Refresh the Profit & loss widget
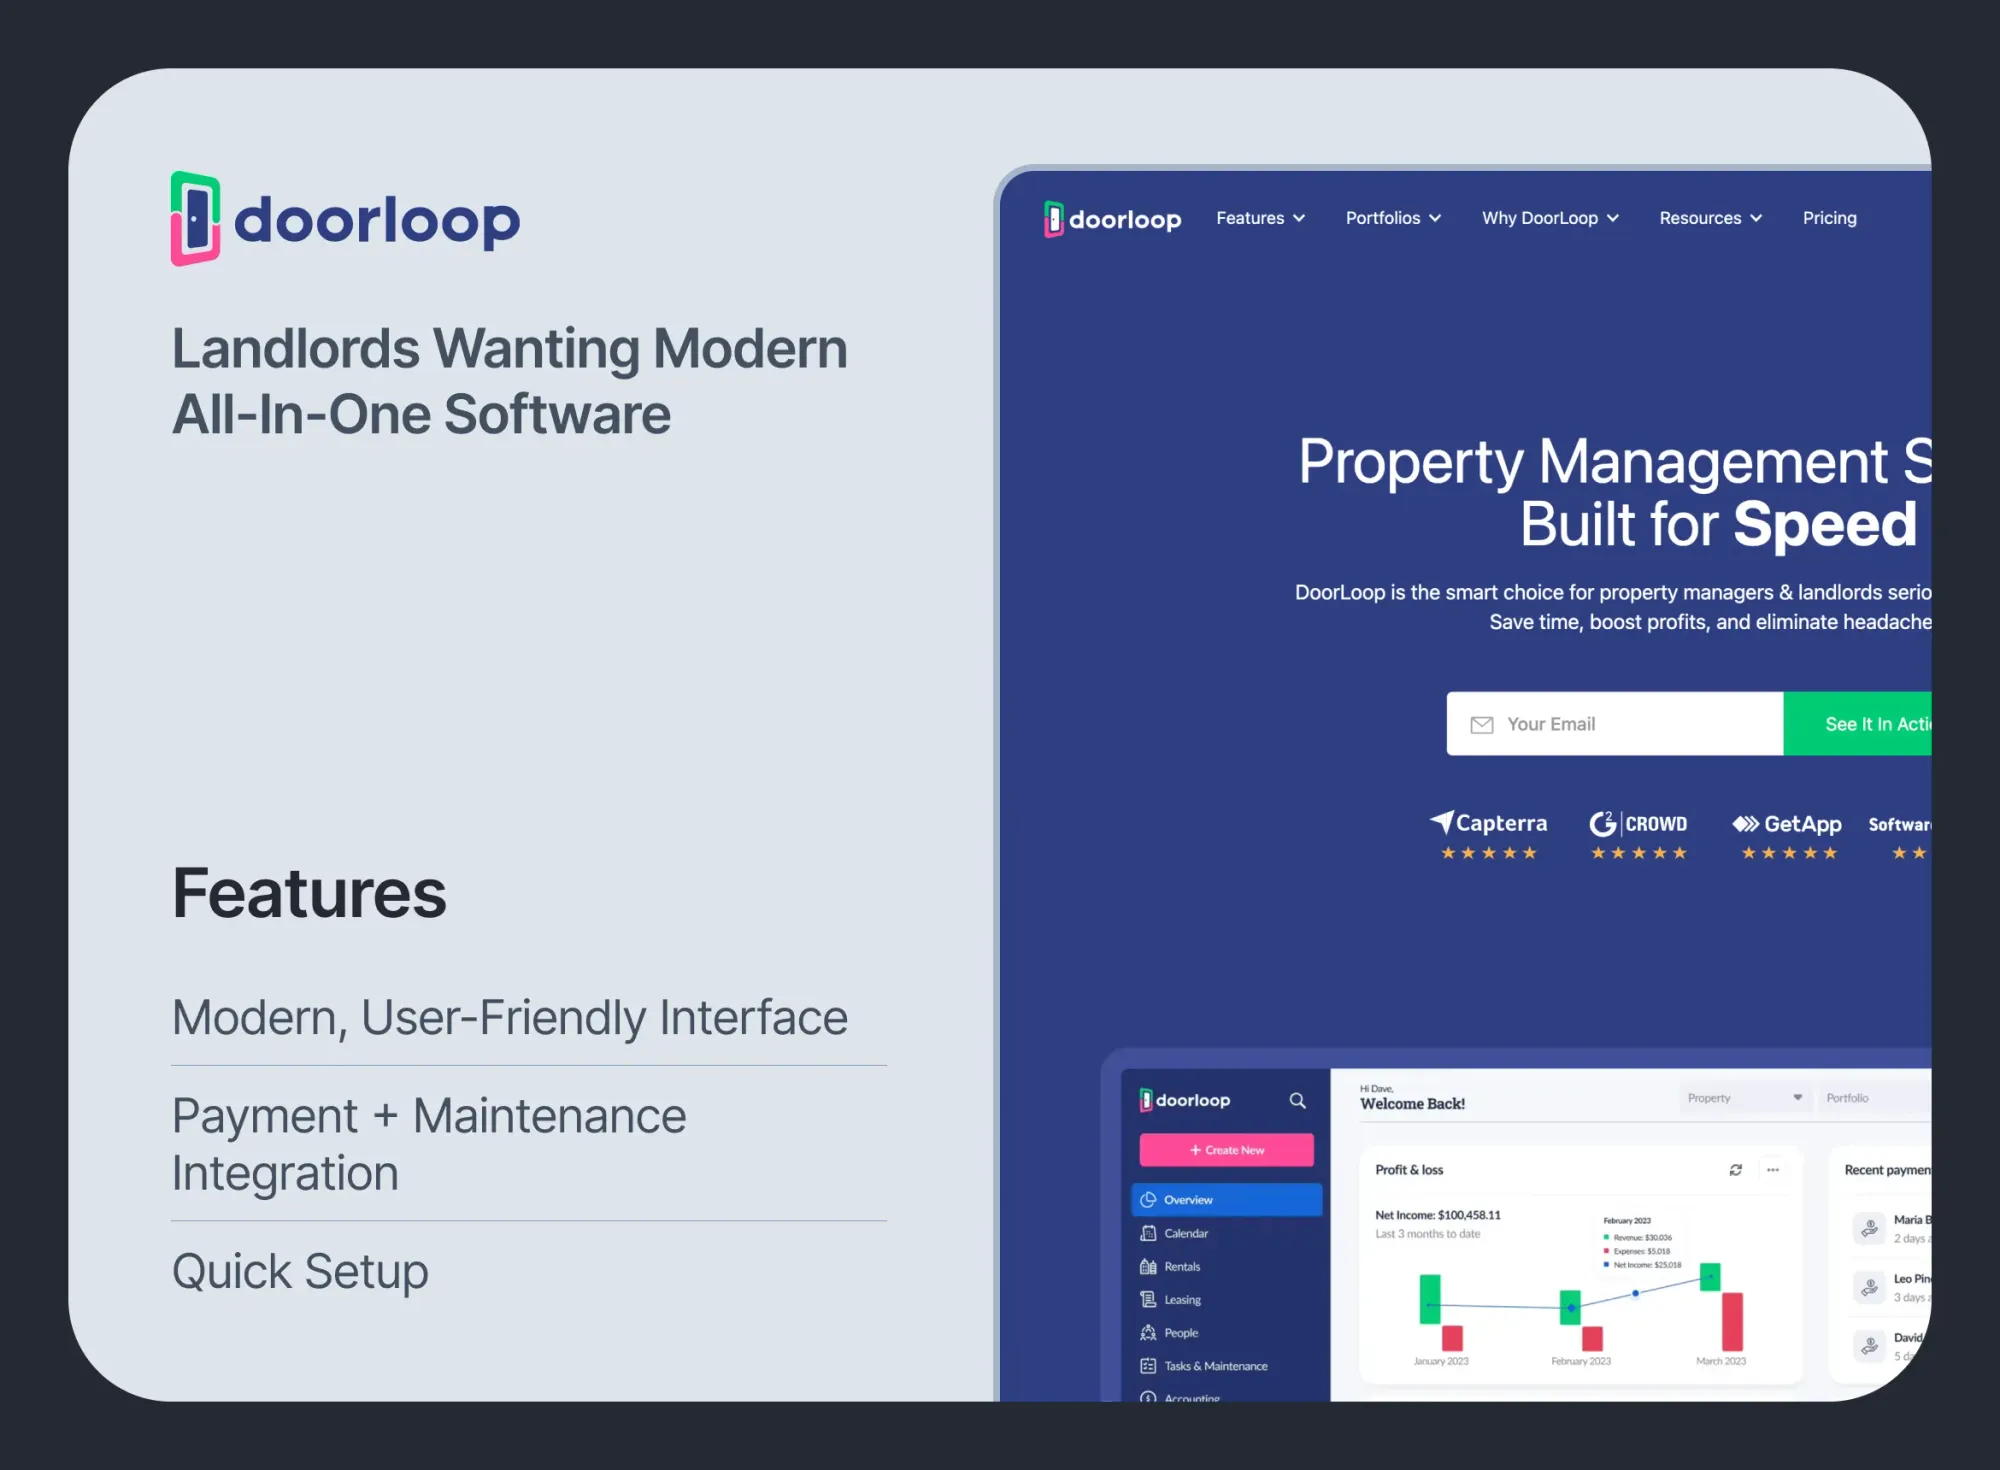The width and height of the screenshot is (2000, 1470). point(1735,1170)
